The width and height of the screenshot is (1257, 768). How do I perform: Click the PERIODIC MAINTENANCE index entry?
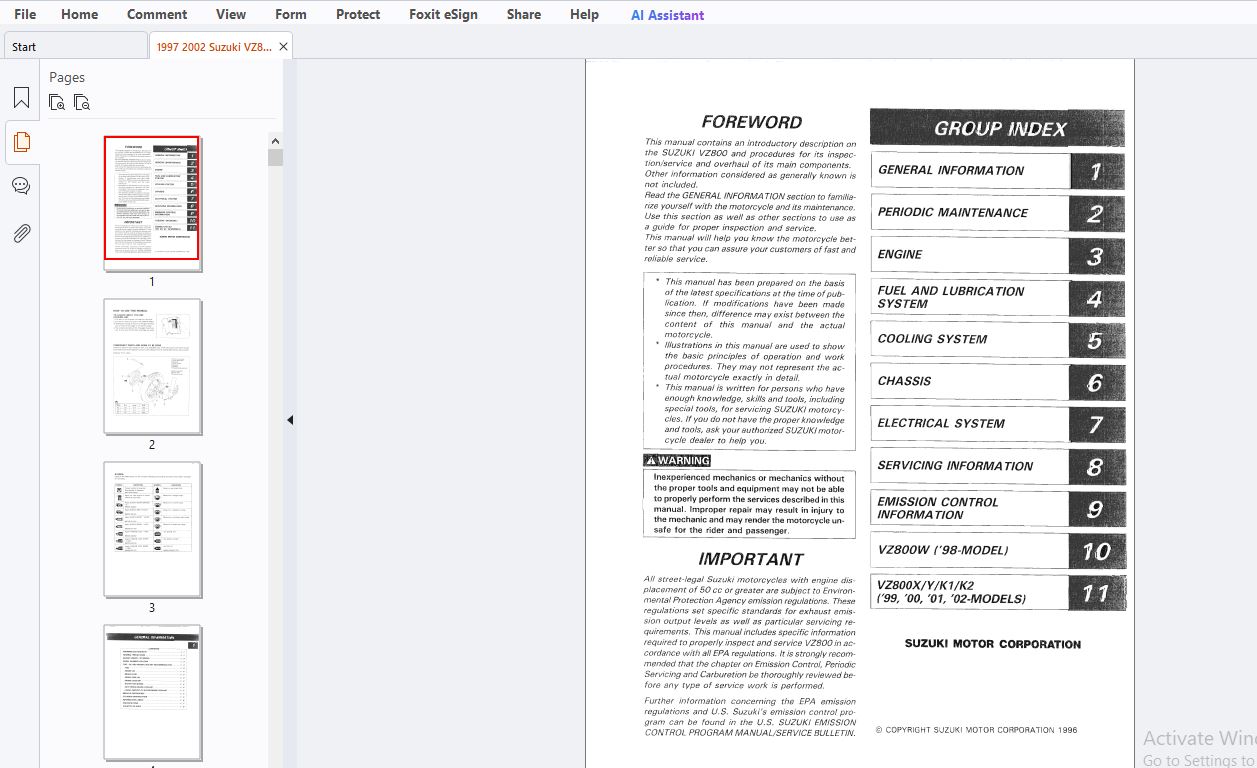click(x=997, y=213)
